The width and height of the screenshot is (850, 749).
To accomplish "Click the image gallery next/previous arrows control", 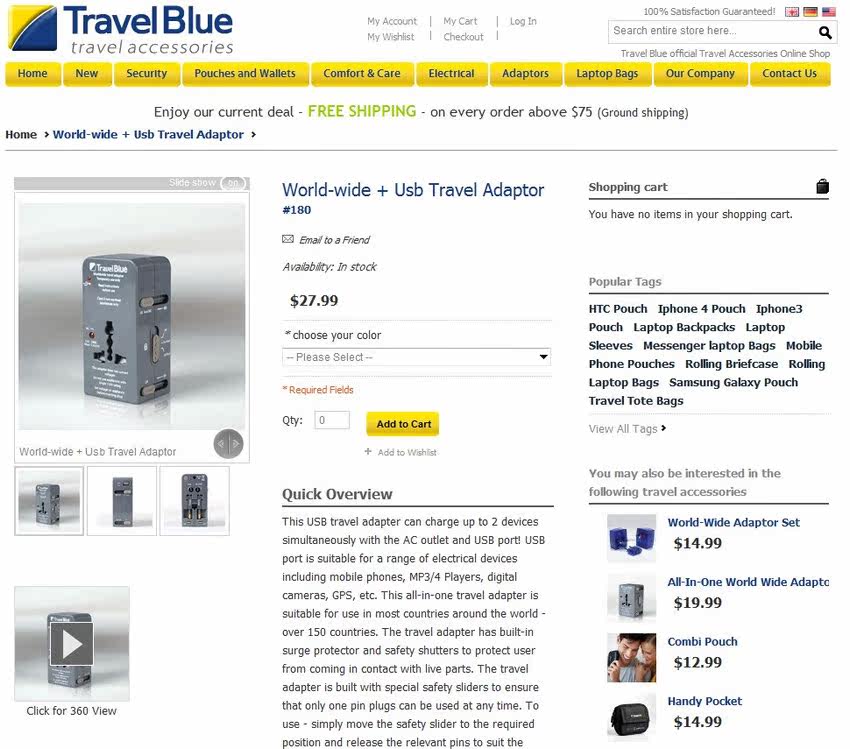I will pyautogui.click(x=228, y=444).
